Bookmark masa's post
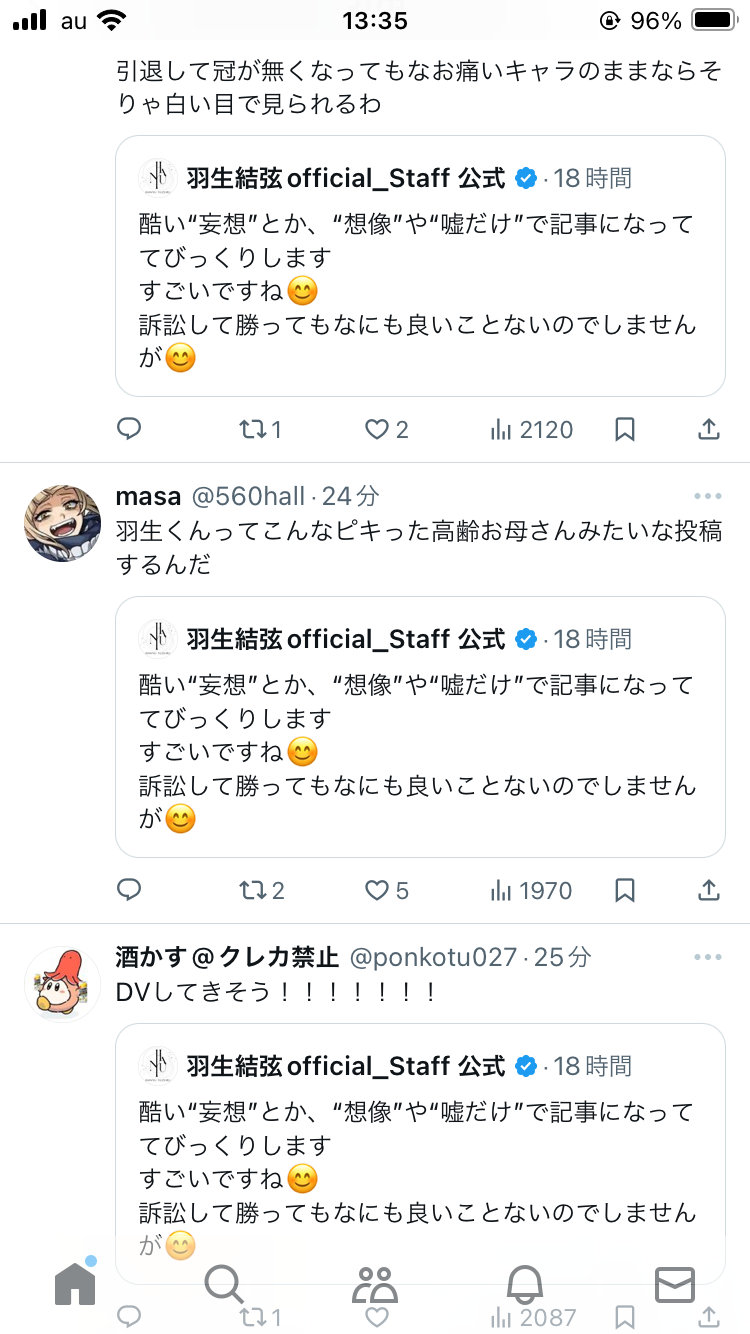The image size is (750, 1334). 625,890
